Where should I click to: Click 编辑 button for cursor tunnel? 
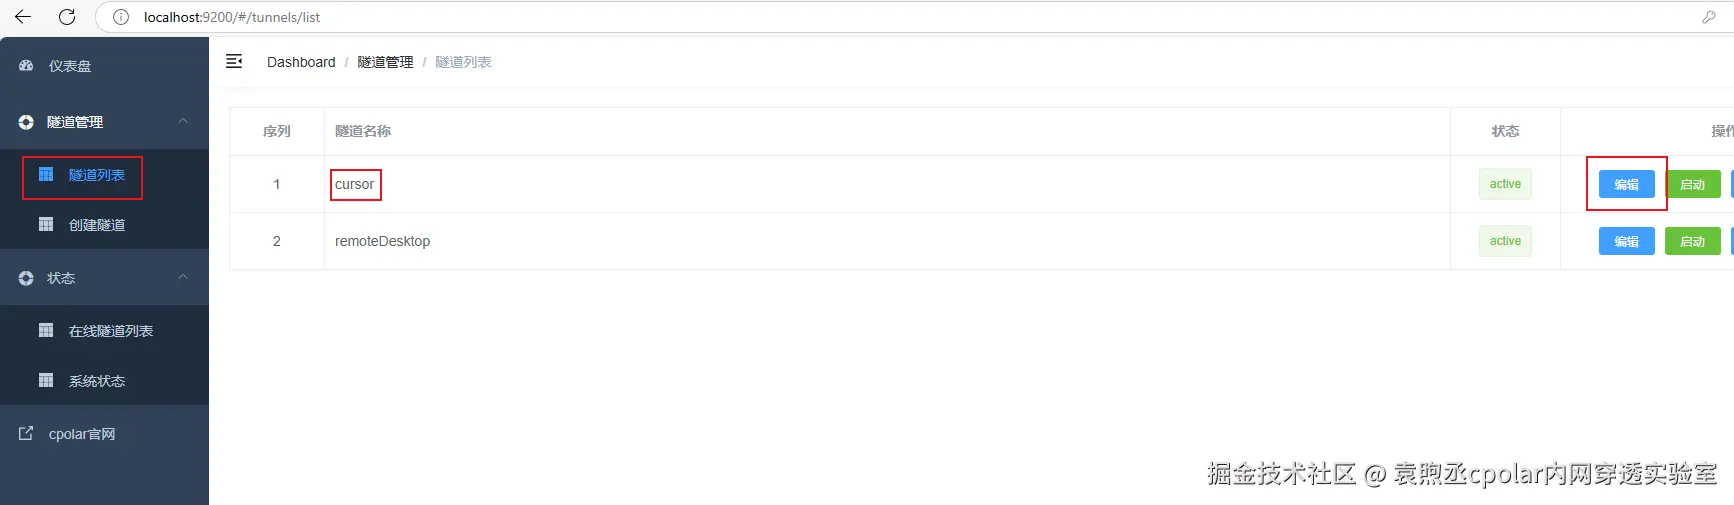(1626, 184)
